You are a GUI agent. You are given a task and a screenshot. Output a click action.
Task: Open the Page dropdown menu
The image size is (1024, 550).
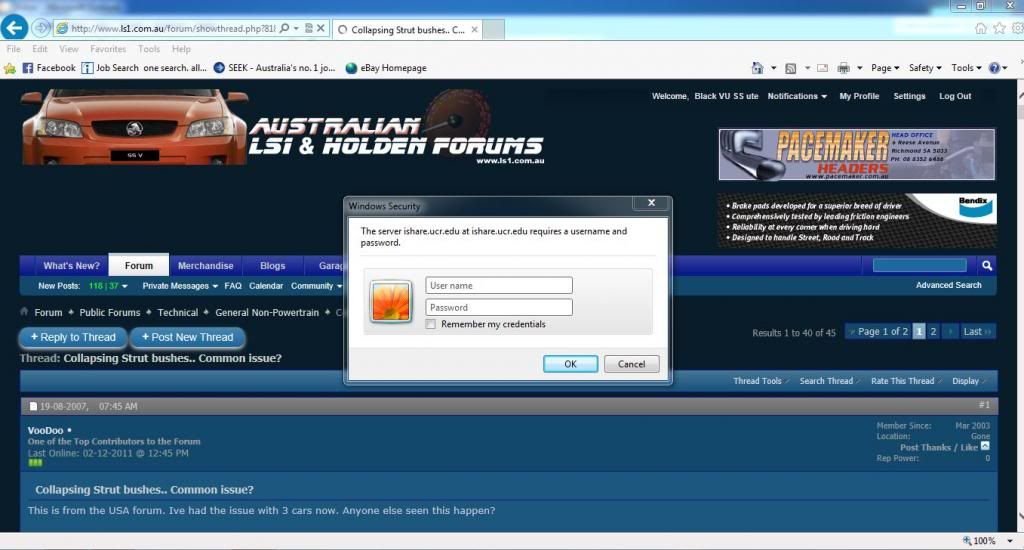pyautogui.click(x=885, y=68)
